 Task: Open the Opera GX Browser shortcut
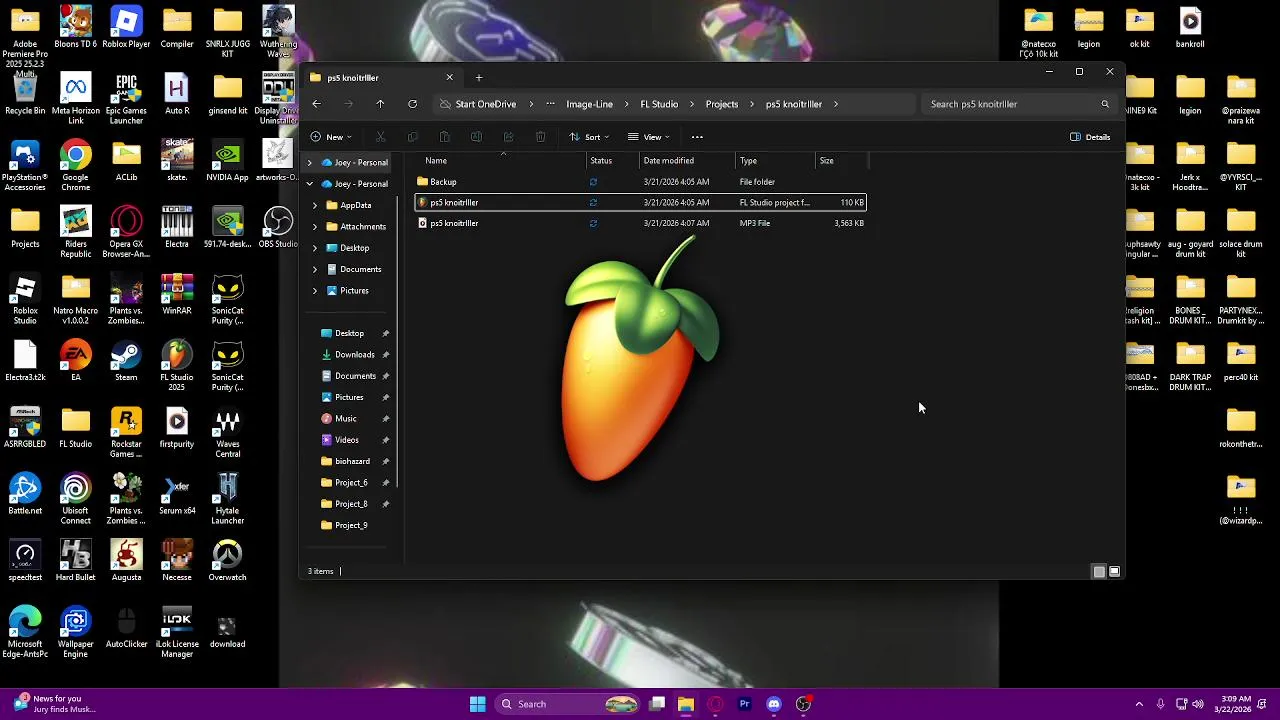[126, 232]
